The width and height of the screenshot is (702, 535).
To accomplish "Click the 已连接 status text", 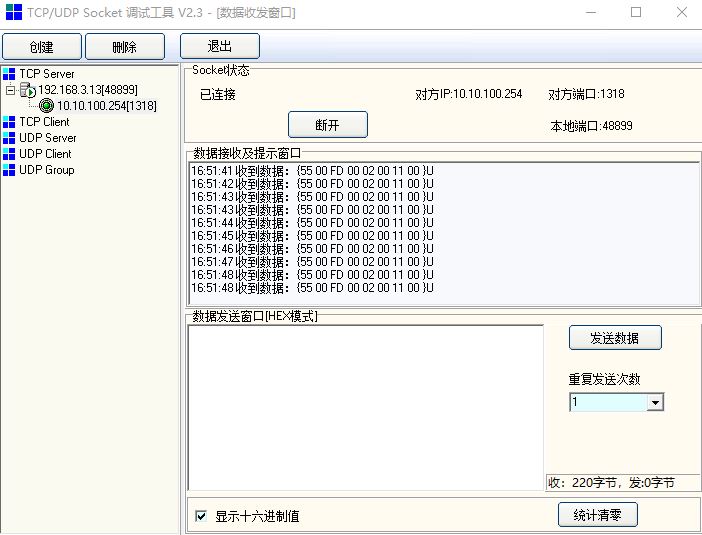I will (x=218, y=94).
